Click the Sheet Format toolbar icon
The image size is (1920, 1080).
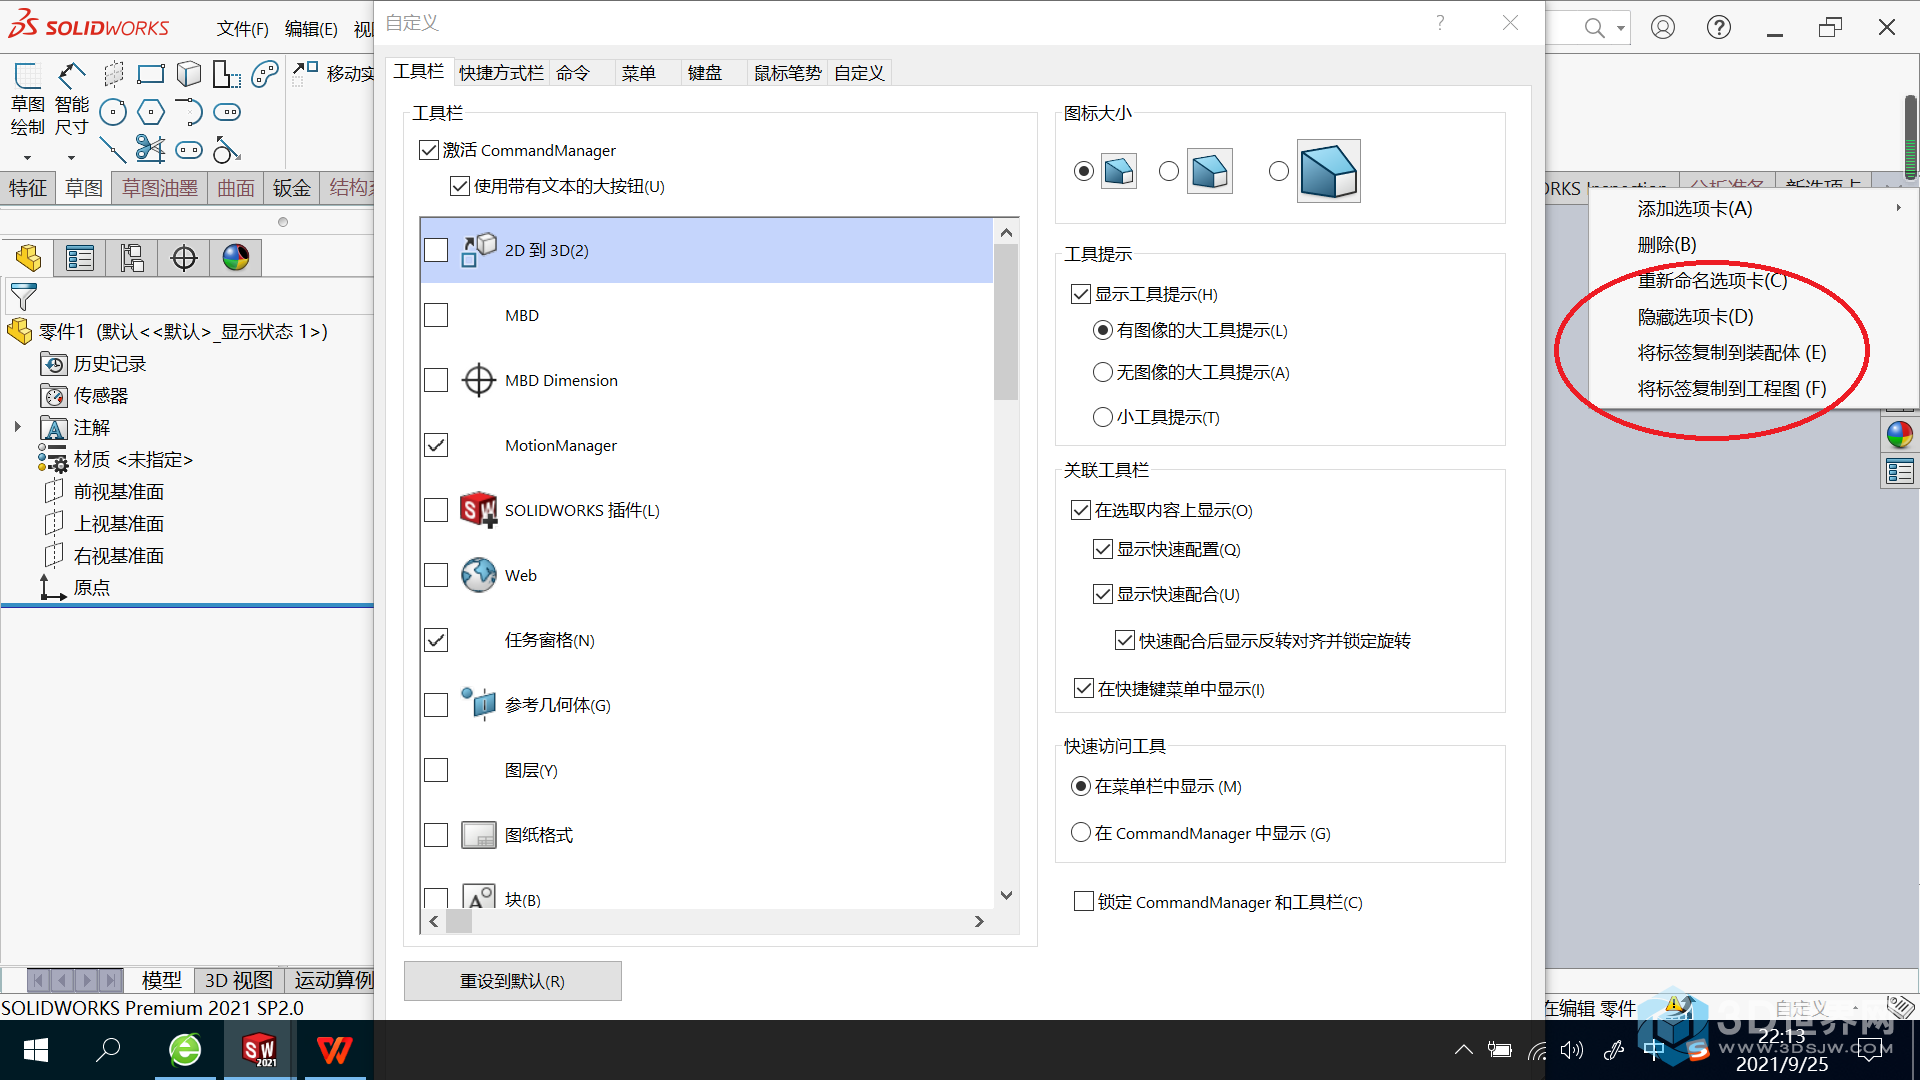tap(479, 835)
